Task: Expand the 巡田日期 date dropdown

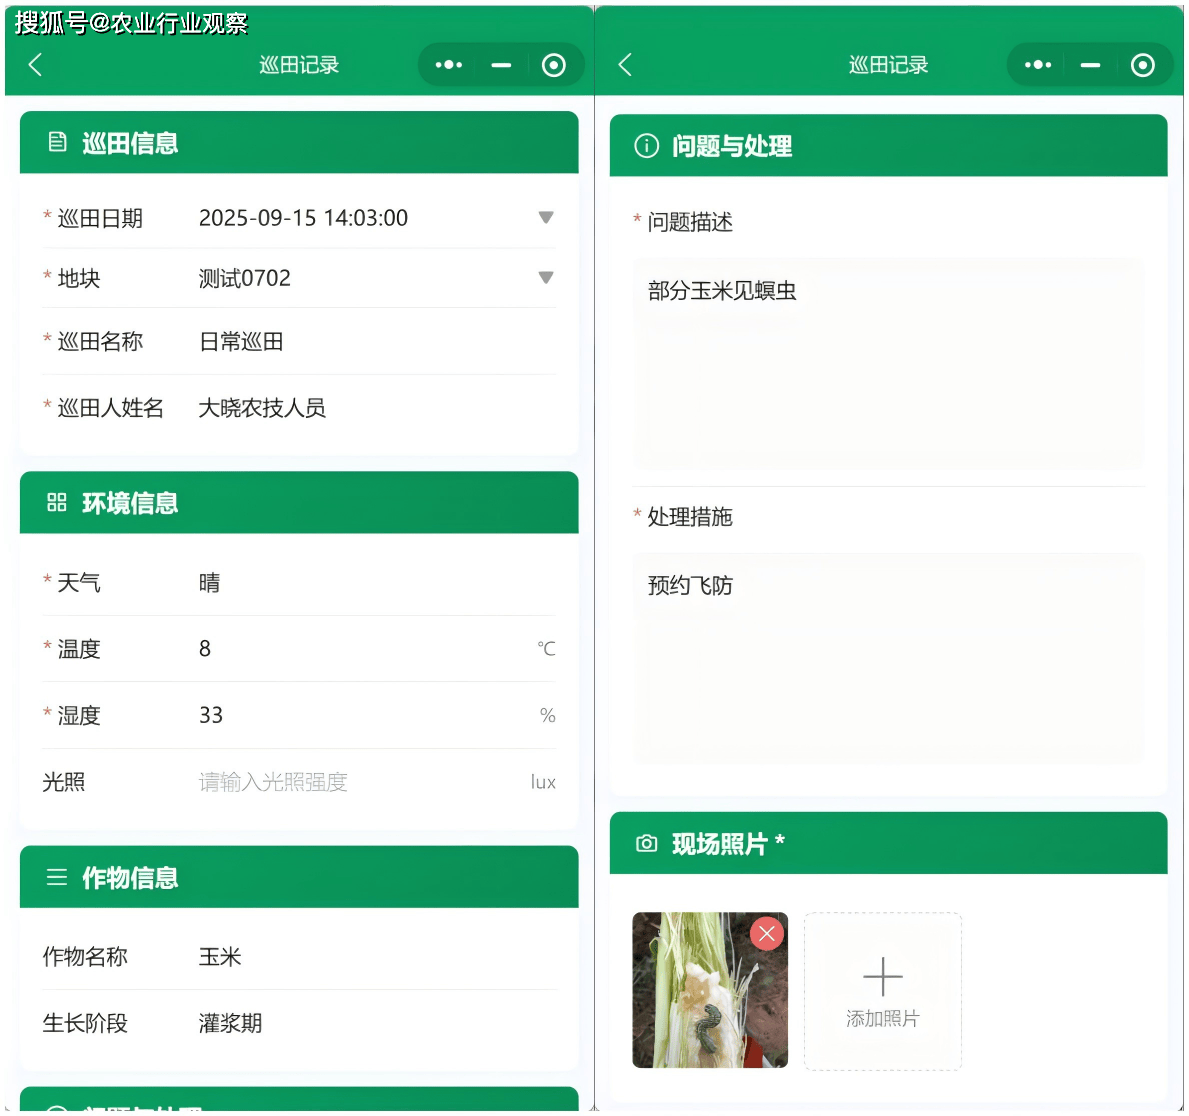Action: 545,218
